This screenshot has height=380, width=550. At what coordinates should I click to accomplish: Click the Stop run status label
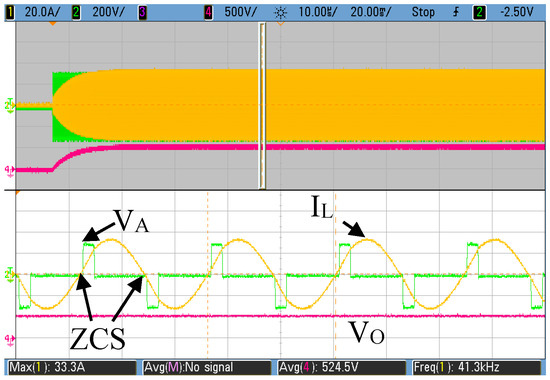(x=423, y=13)
